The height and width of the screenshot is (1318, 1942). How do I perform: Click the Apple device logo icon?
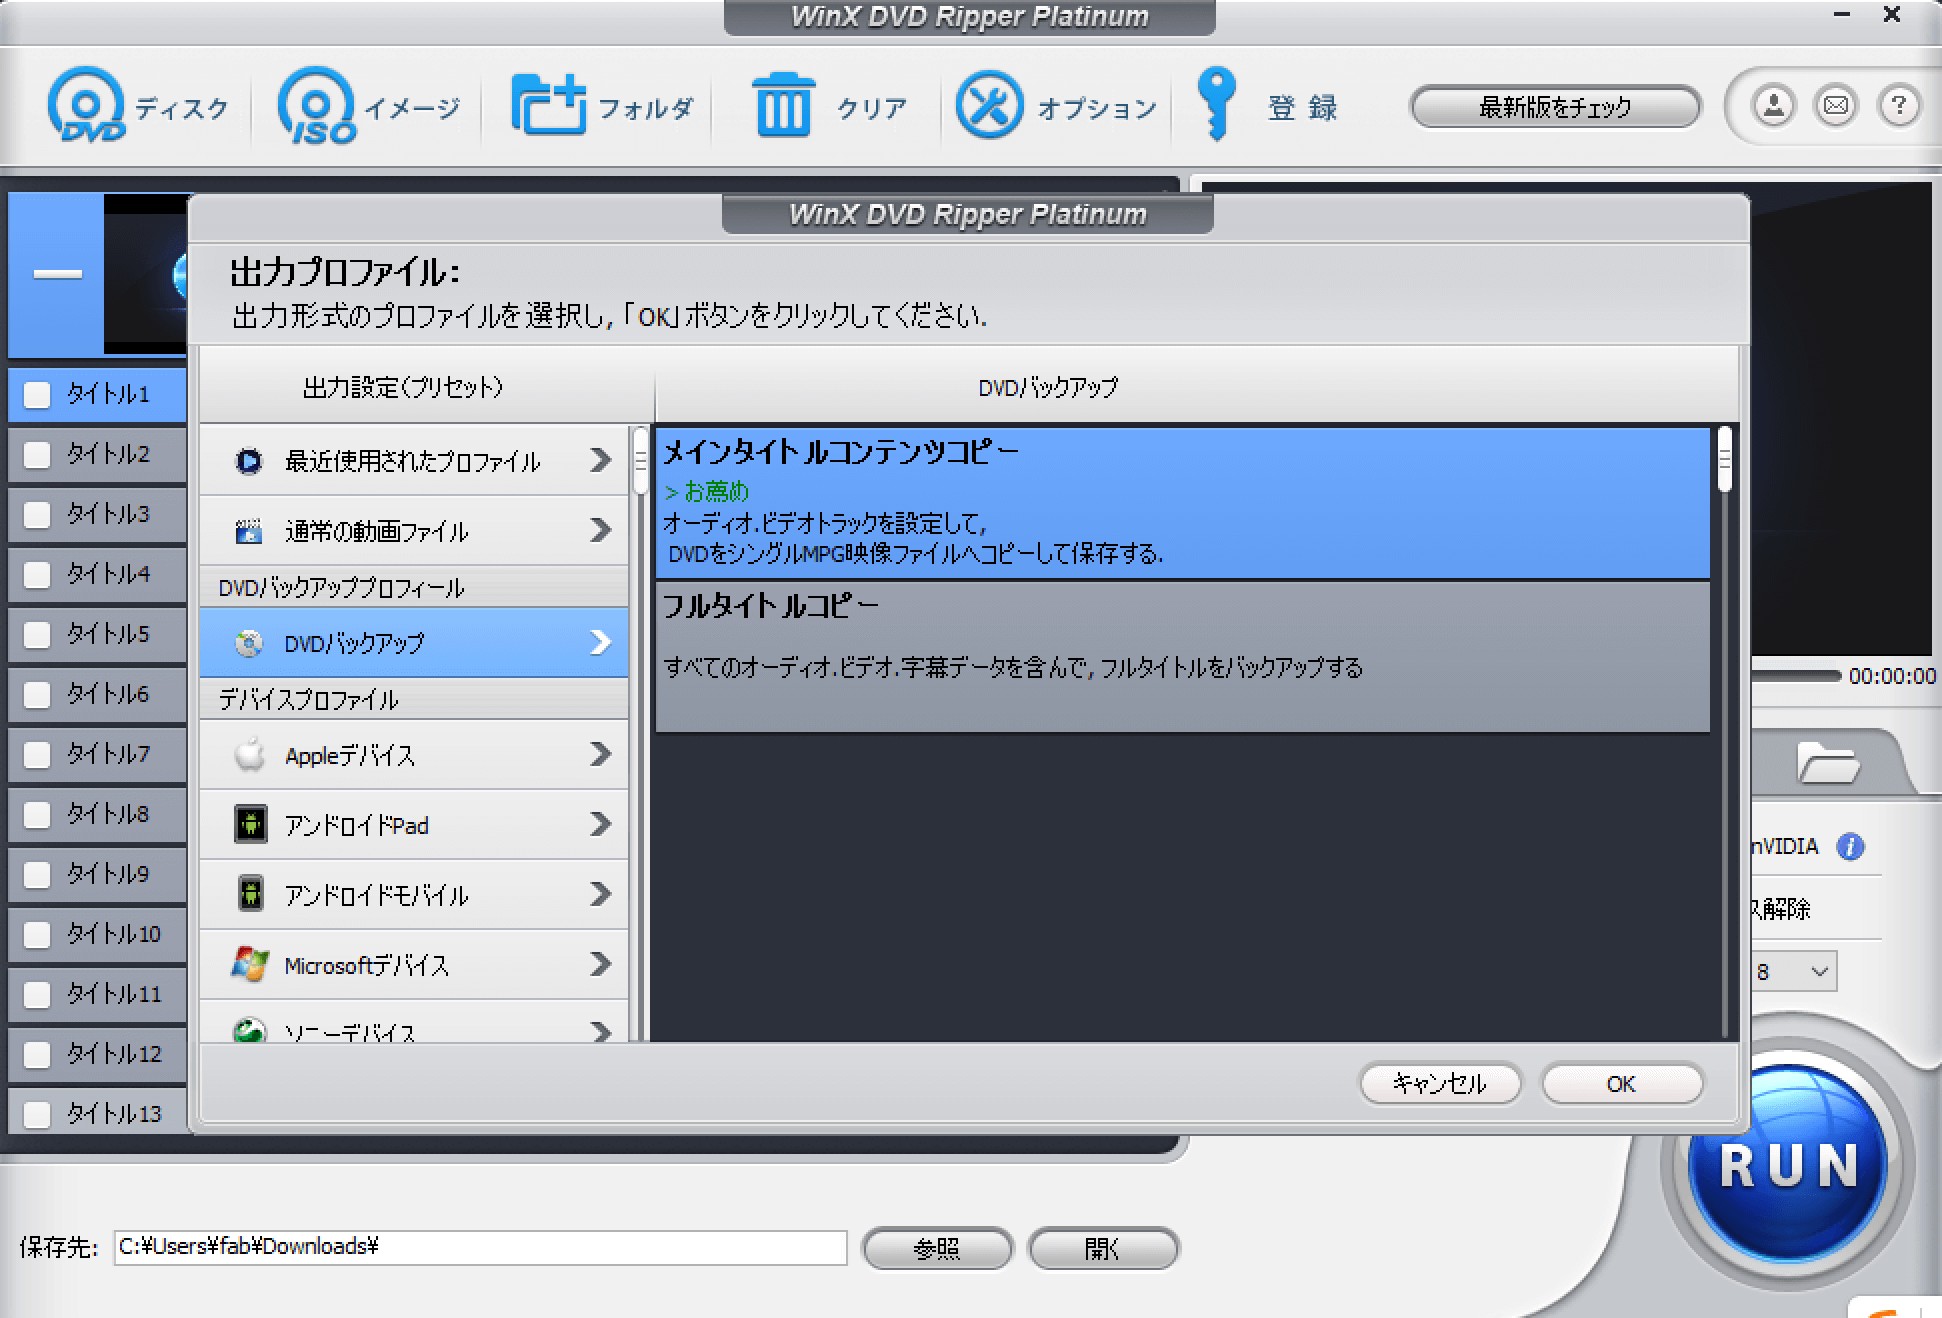click(x=249, y=754)
